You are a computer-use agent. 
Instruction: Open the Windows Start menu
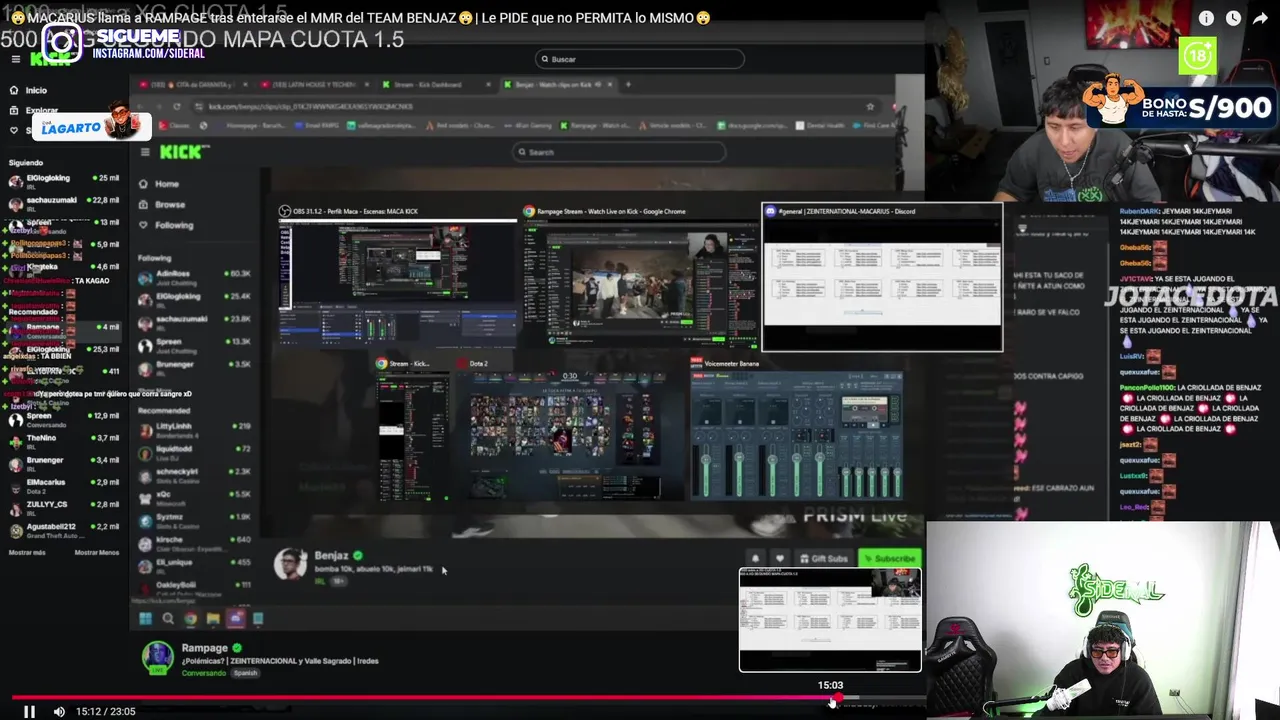[x=145, y=619]
